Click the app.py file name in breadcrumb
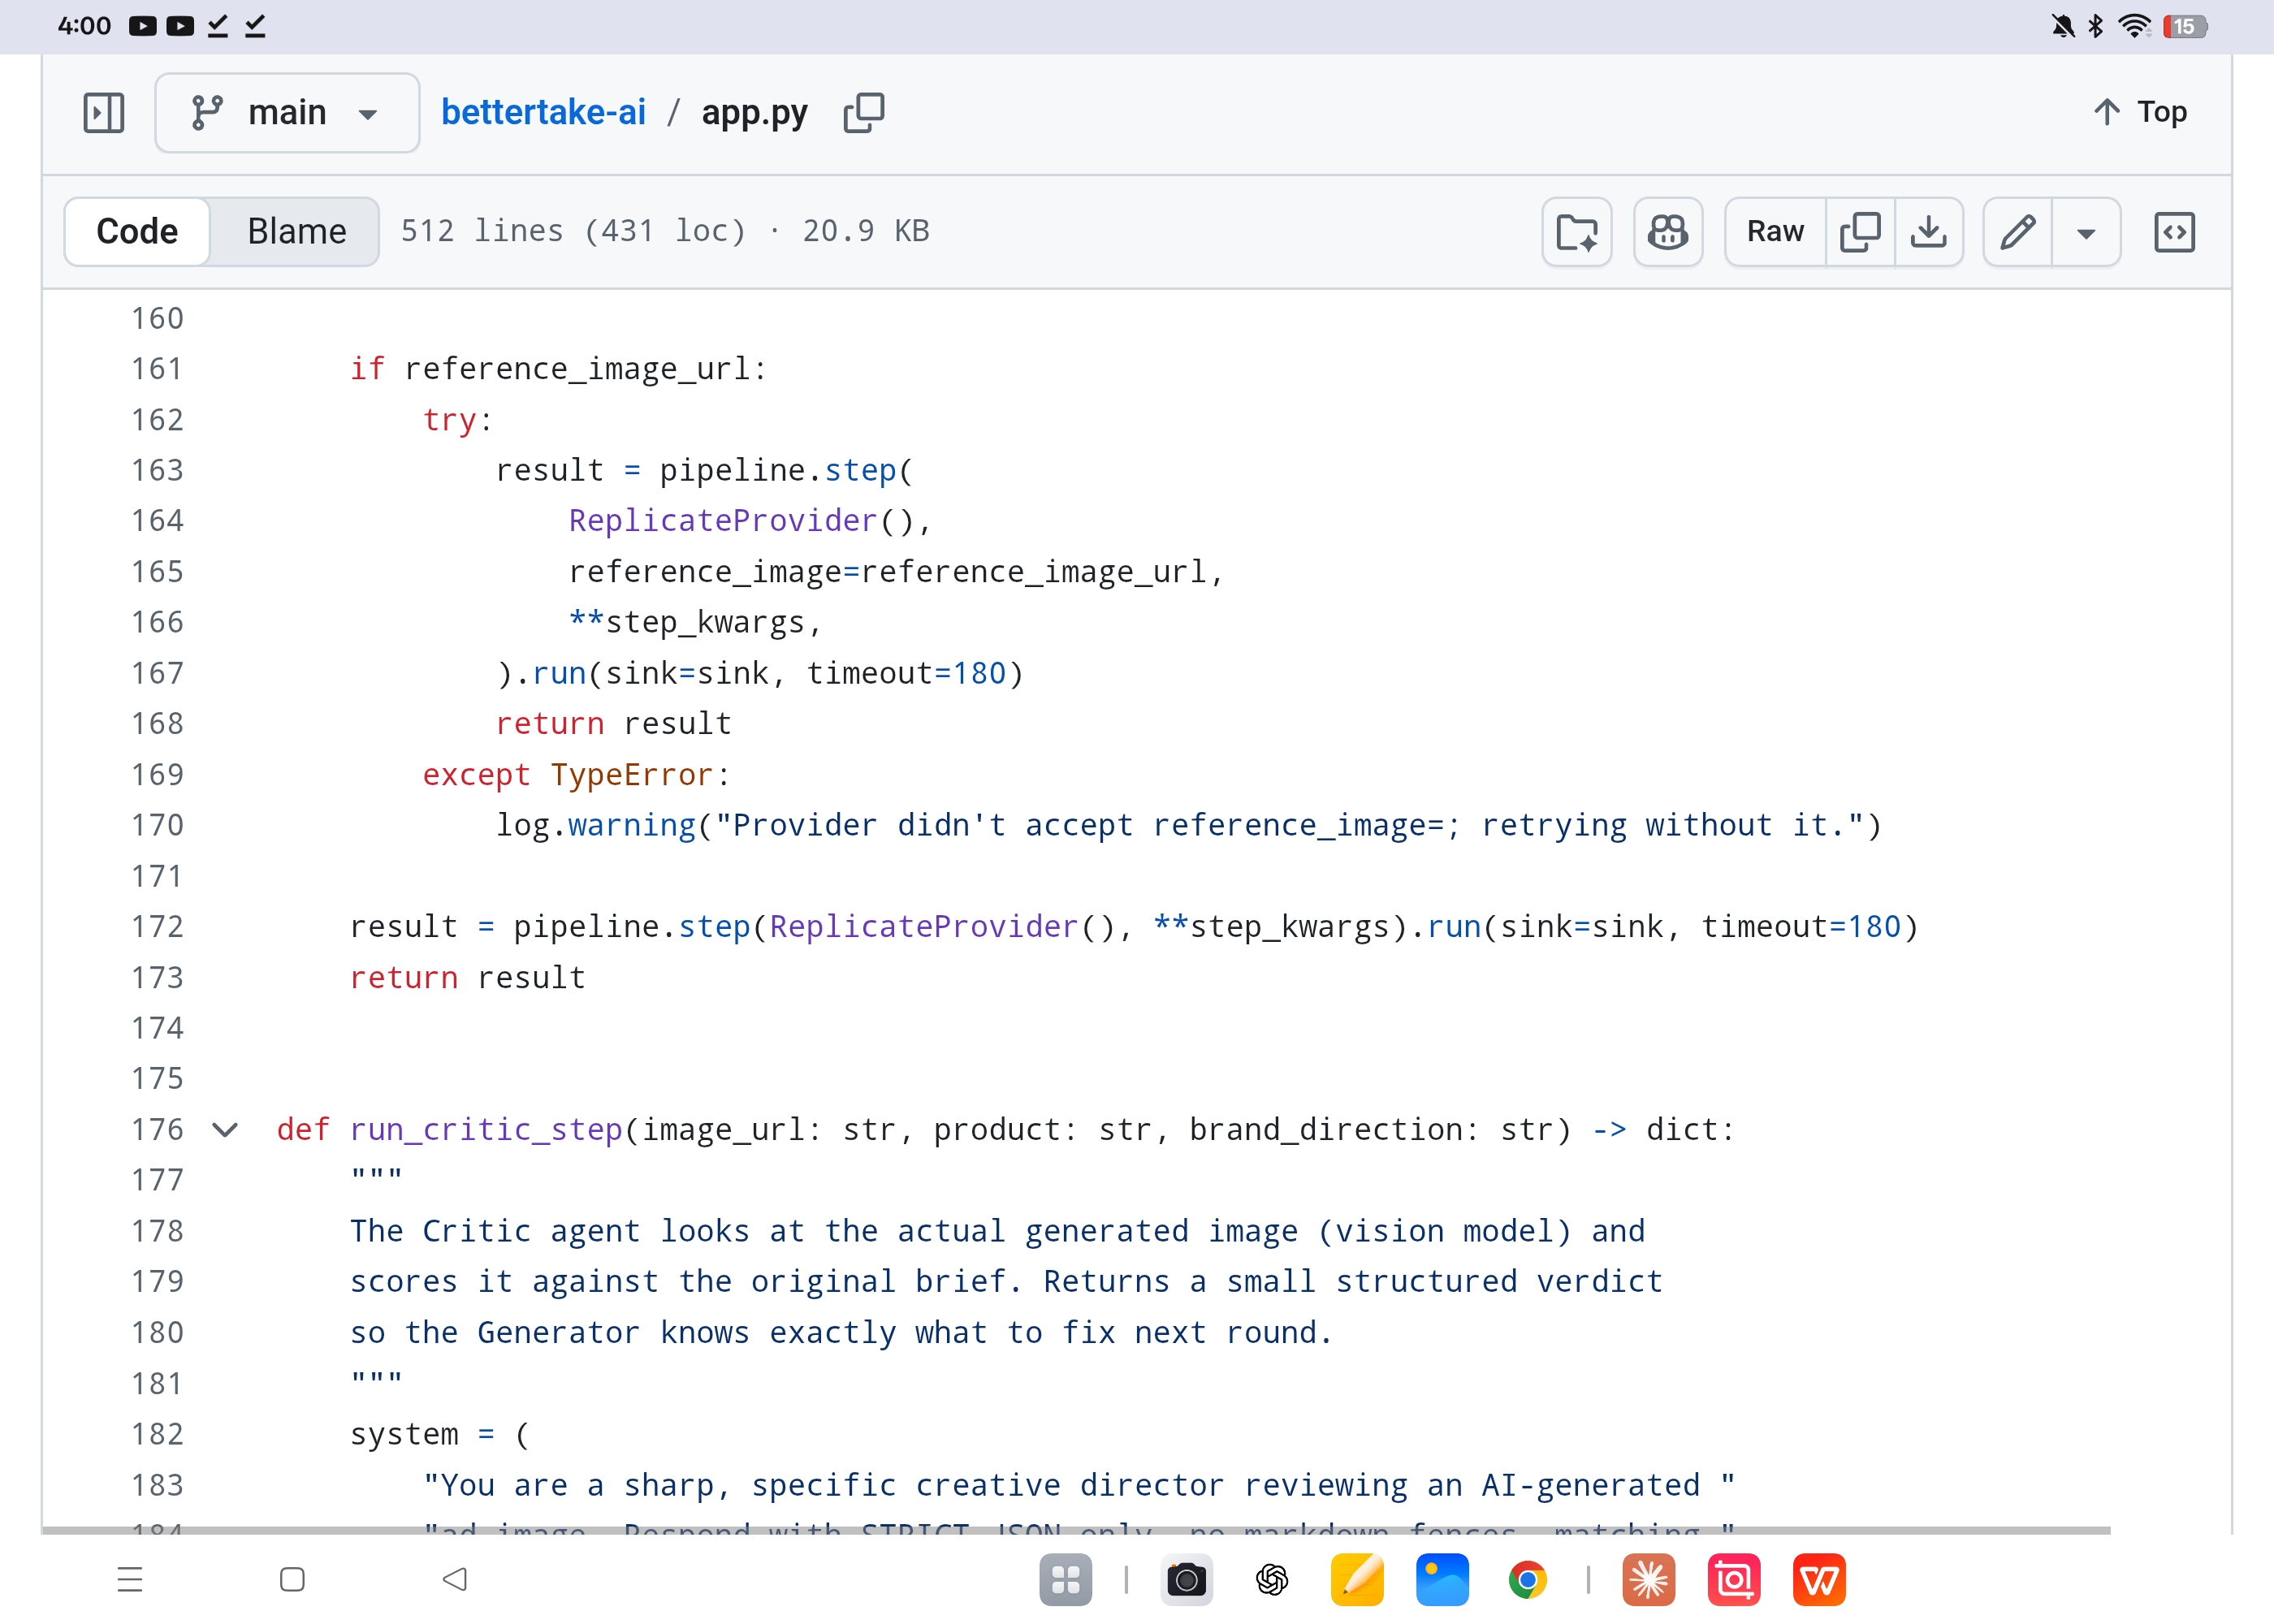Viewport: 2274px width, 1624px height. tap(754, 112)
